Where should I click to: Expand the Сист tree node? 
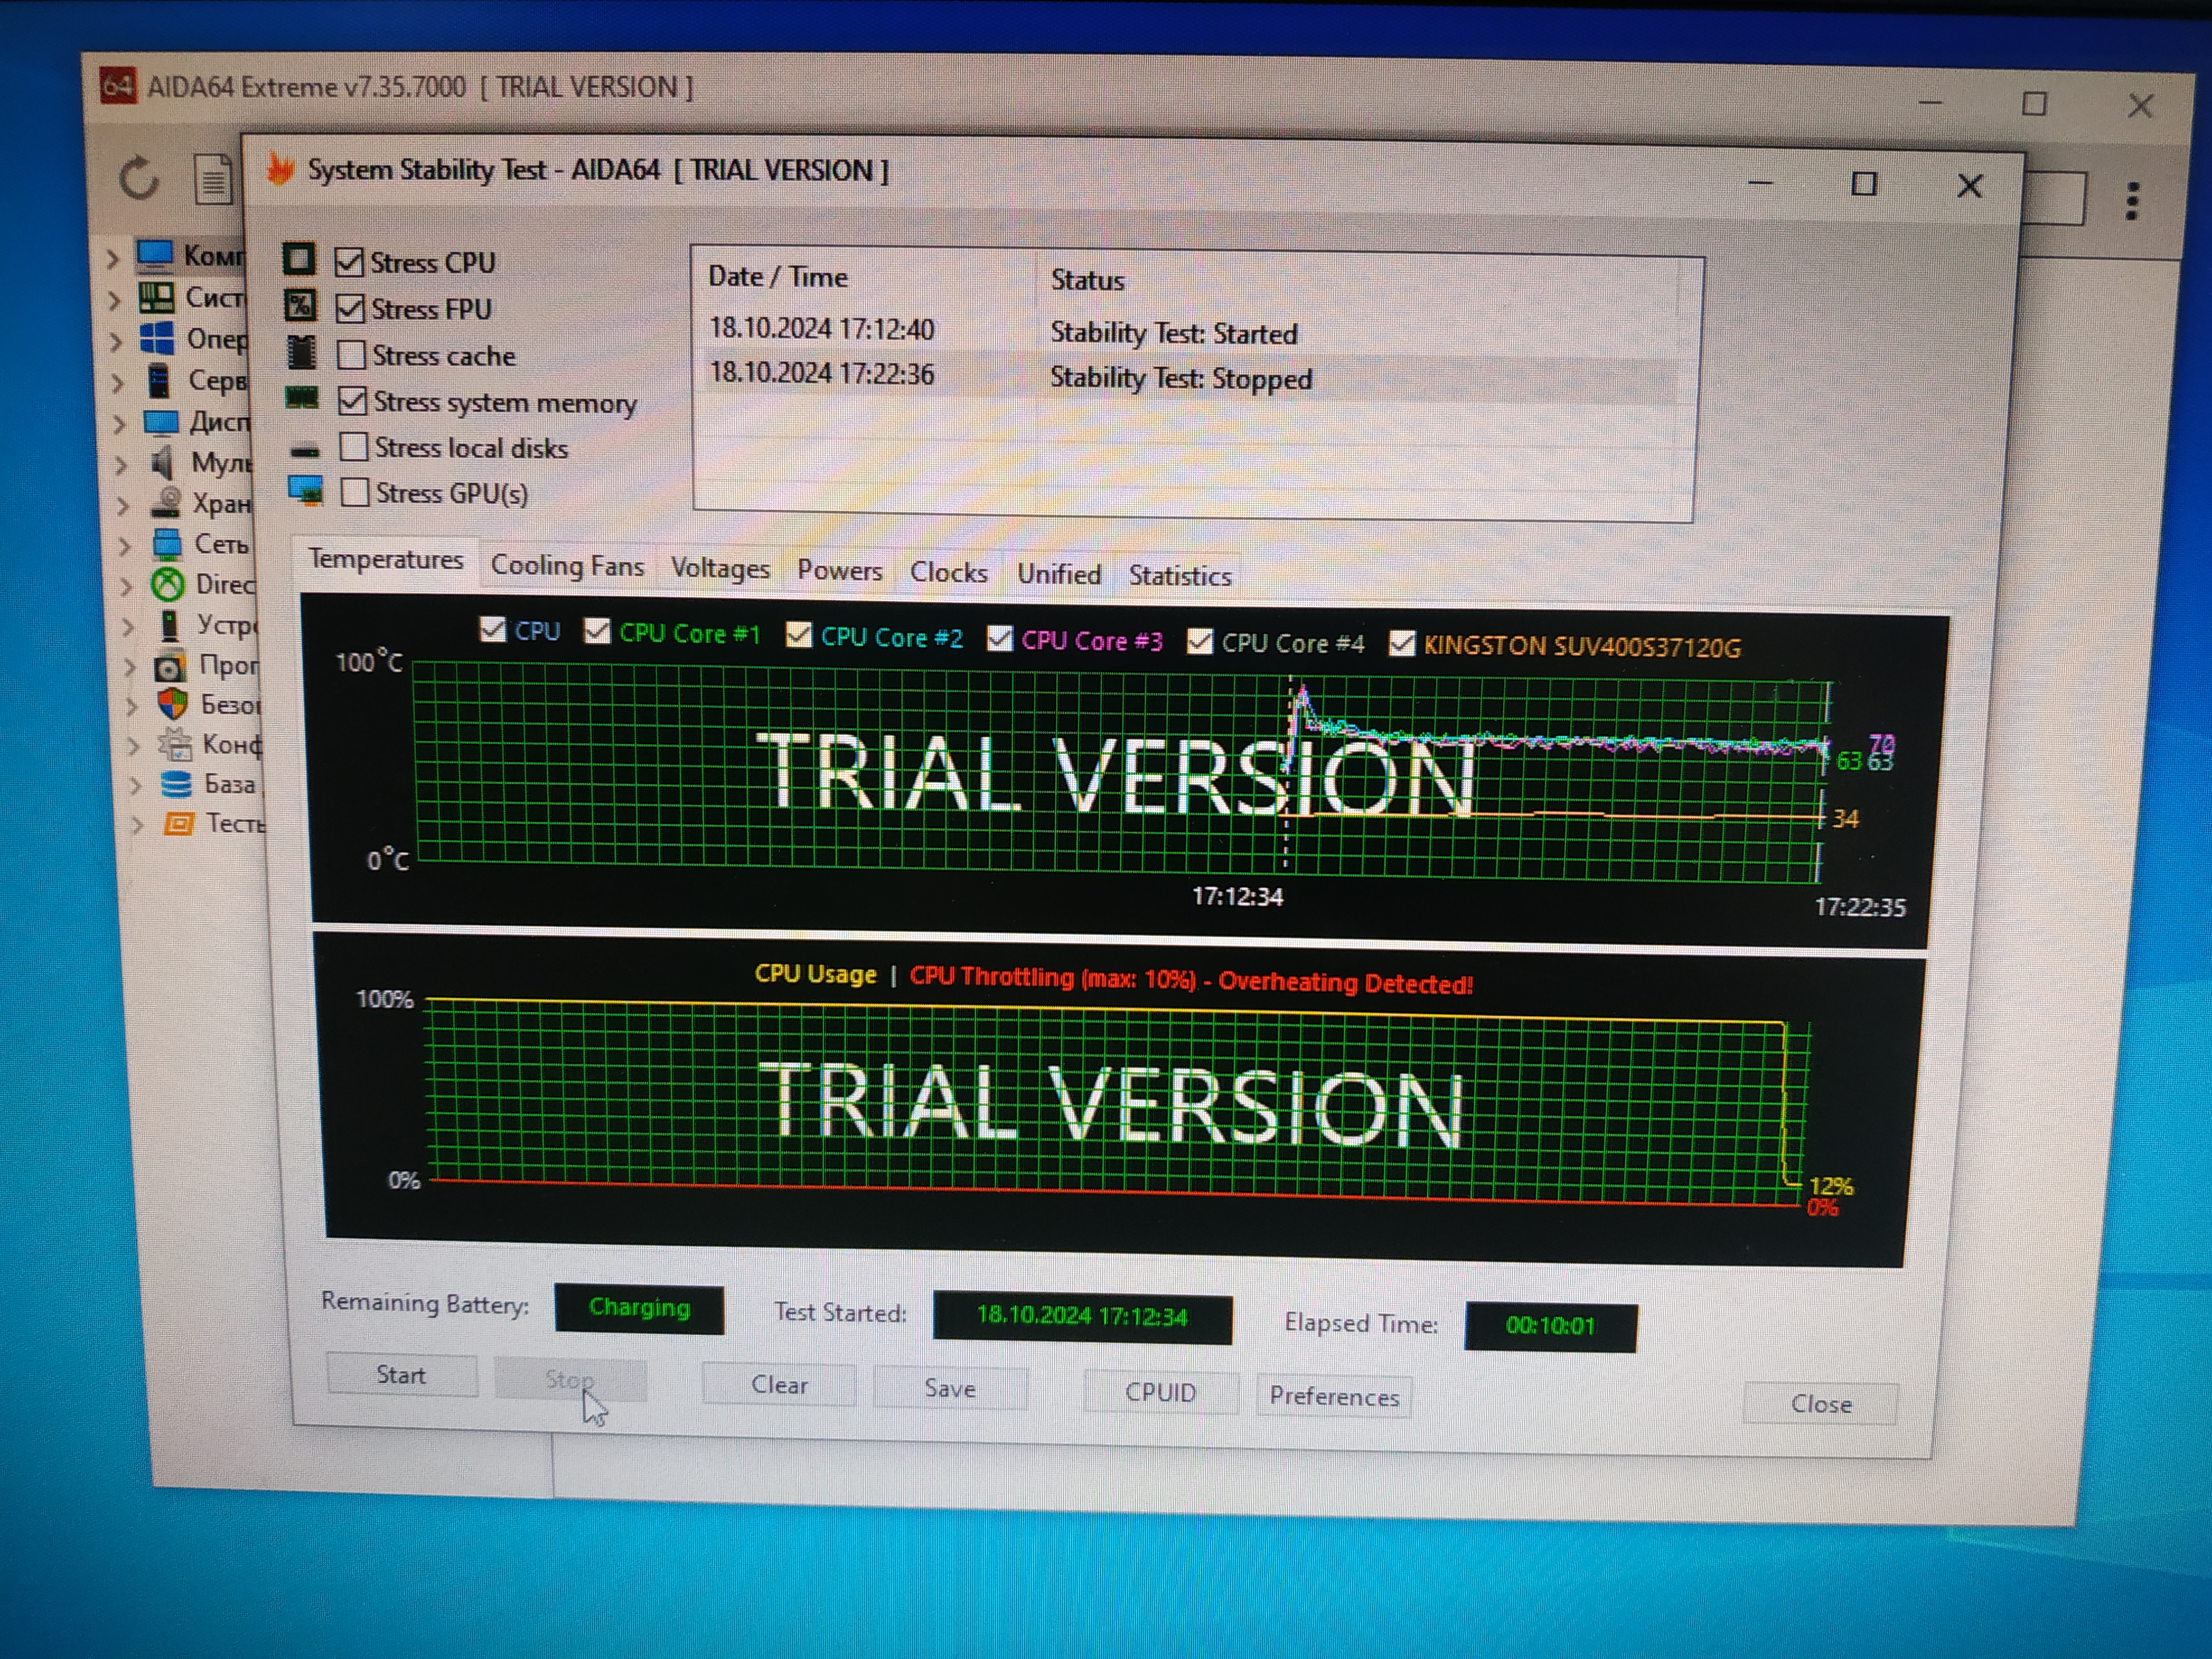point(114,299)
